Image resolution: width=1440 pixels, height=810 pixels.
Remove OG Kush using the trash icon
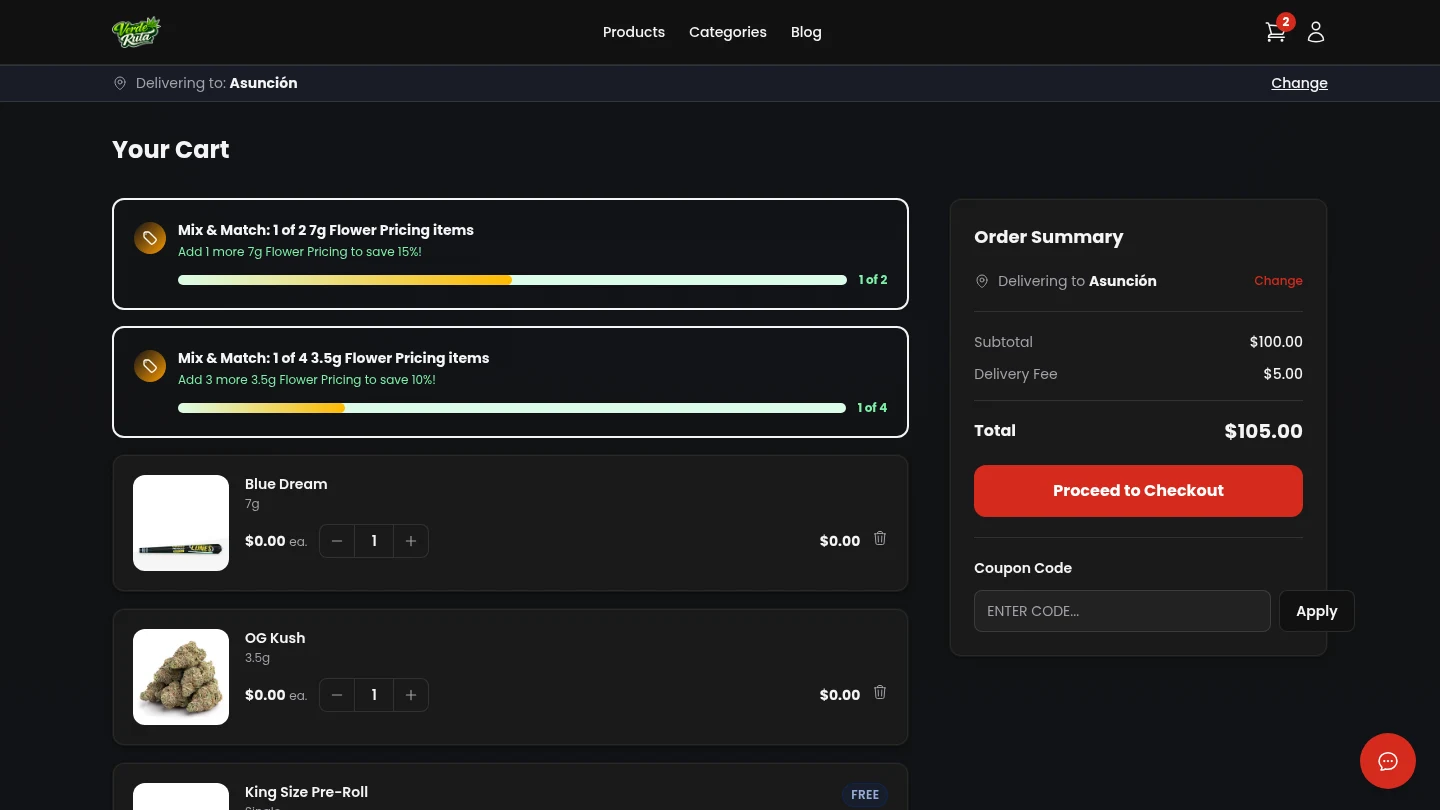click(879, 692)
